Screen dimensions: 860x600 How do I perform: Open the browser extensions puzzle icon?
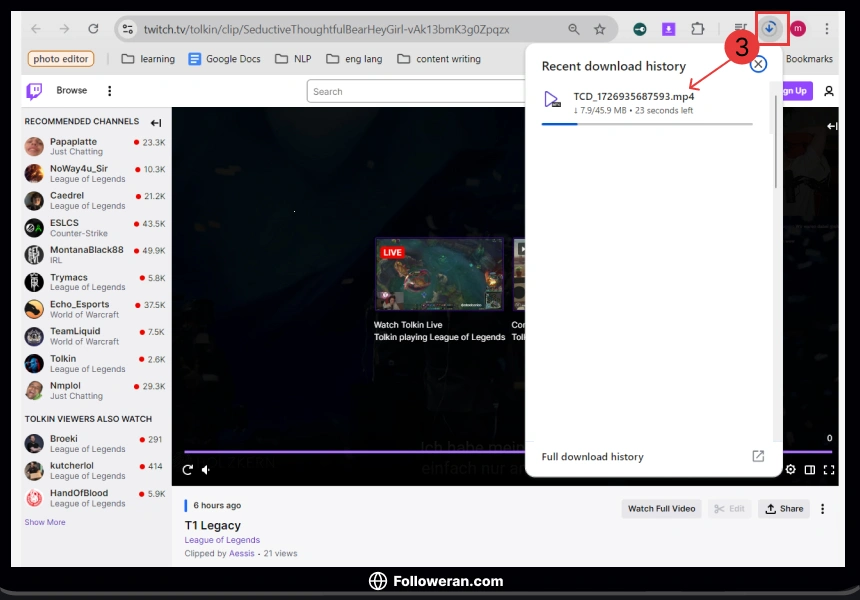click(698, 29)
